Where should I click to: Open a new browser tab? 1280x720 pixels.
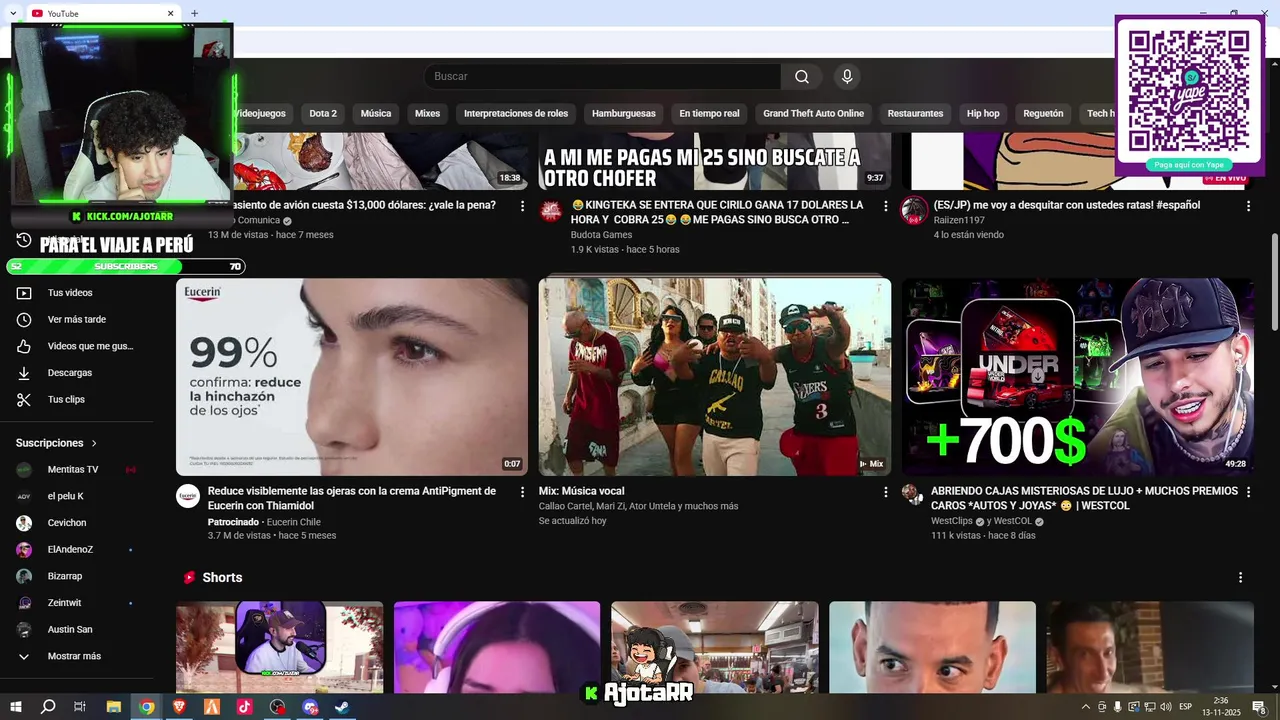pos(195,14)
